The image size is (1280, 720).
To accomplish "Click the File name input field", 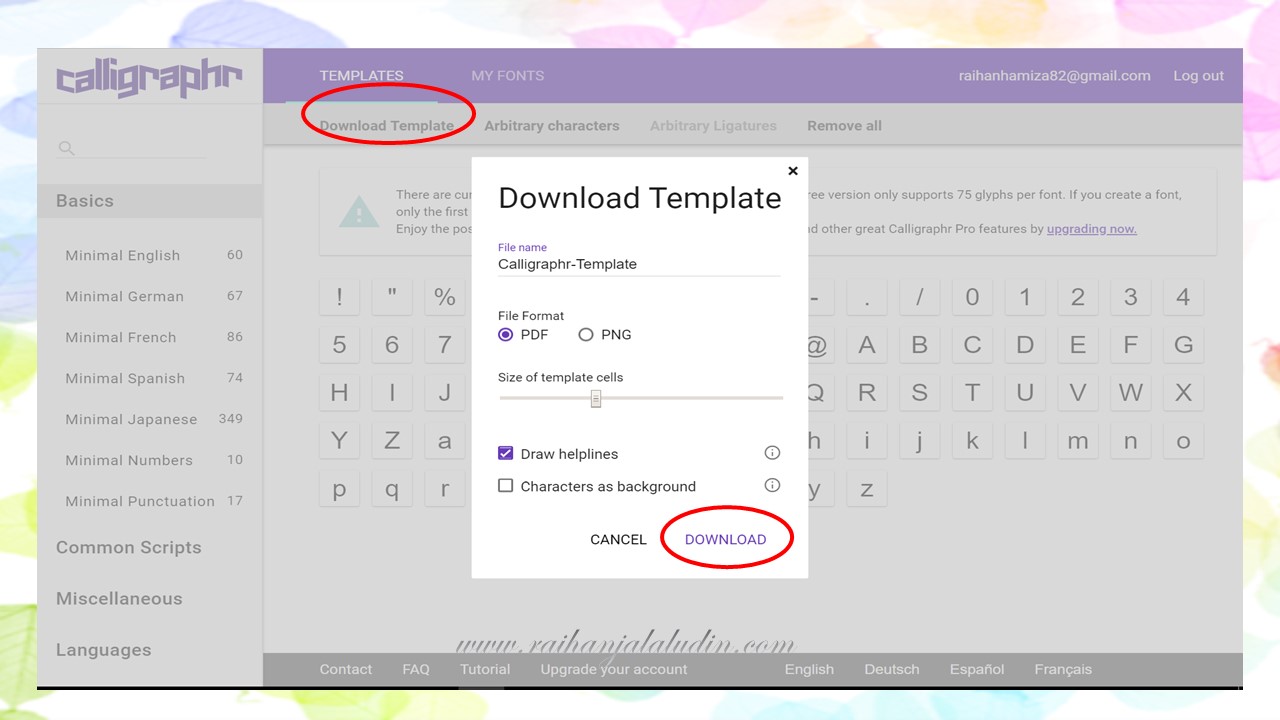I will pos(640,264).
